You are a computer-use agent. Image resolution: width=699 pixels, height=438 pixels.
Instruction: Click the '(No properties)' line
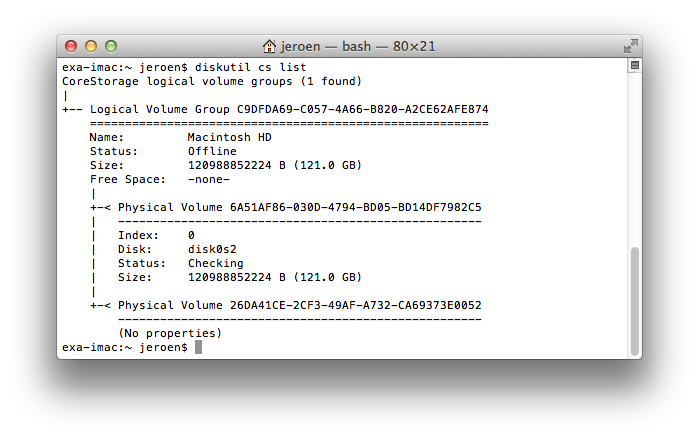point(170,333)
